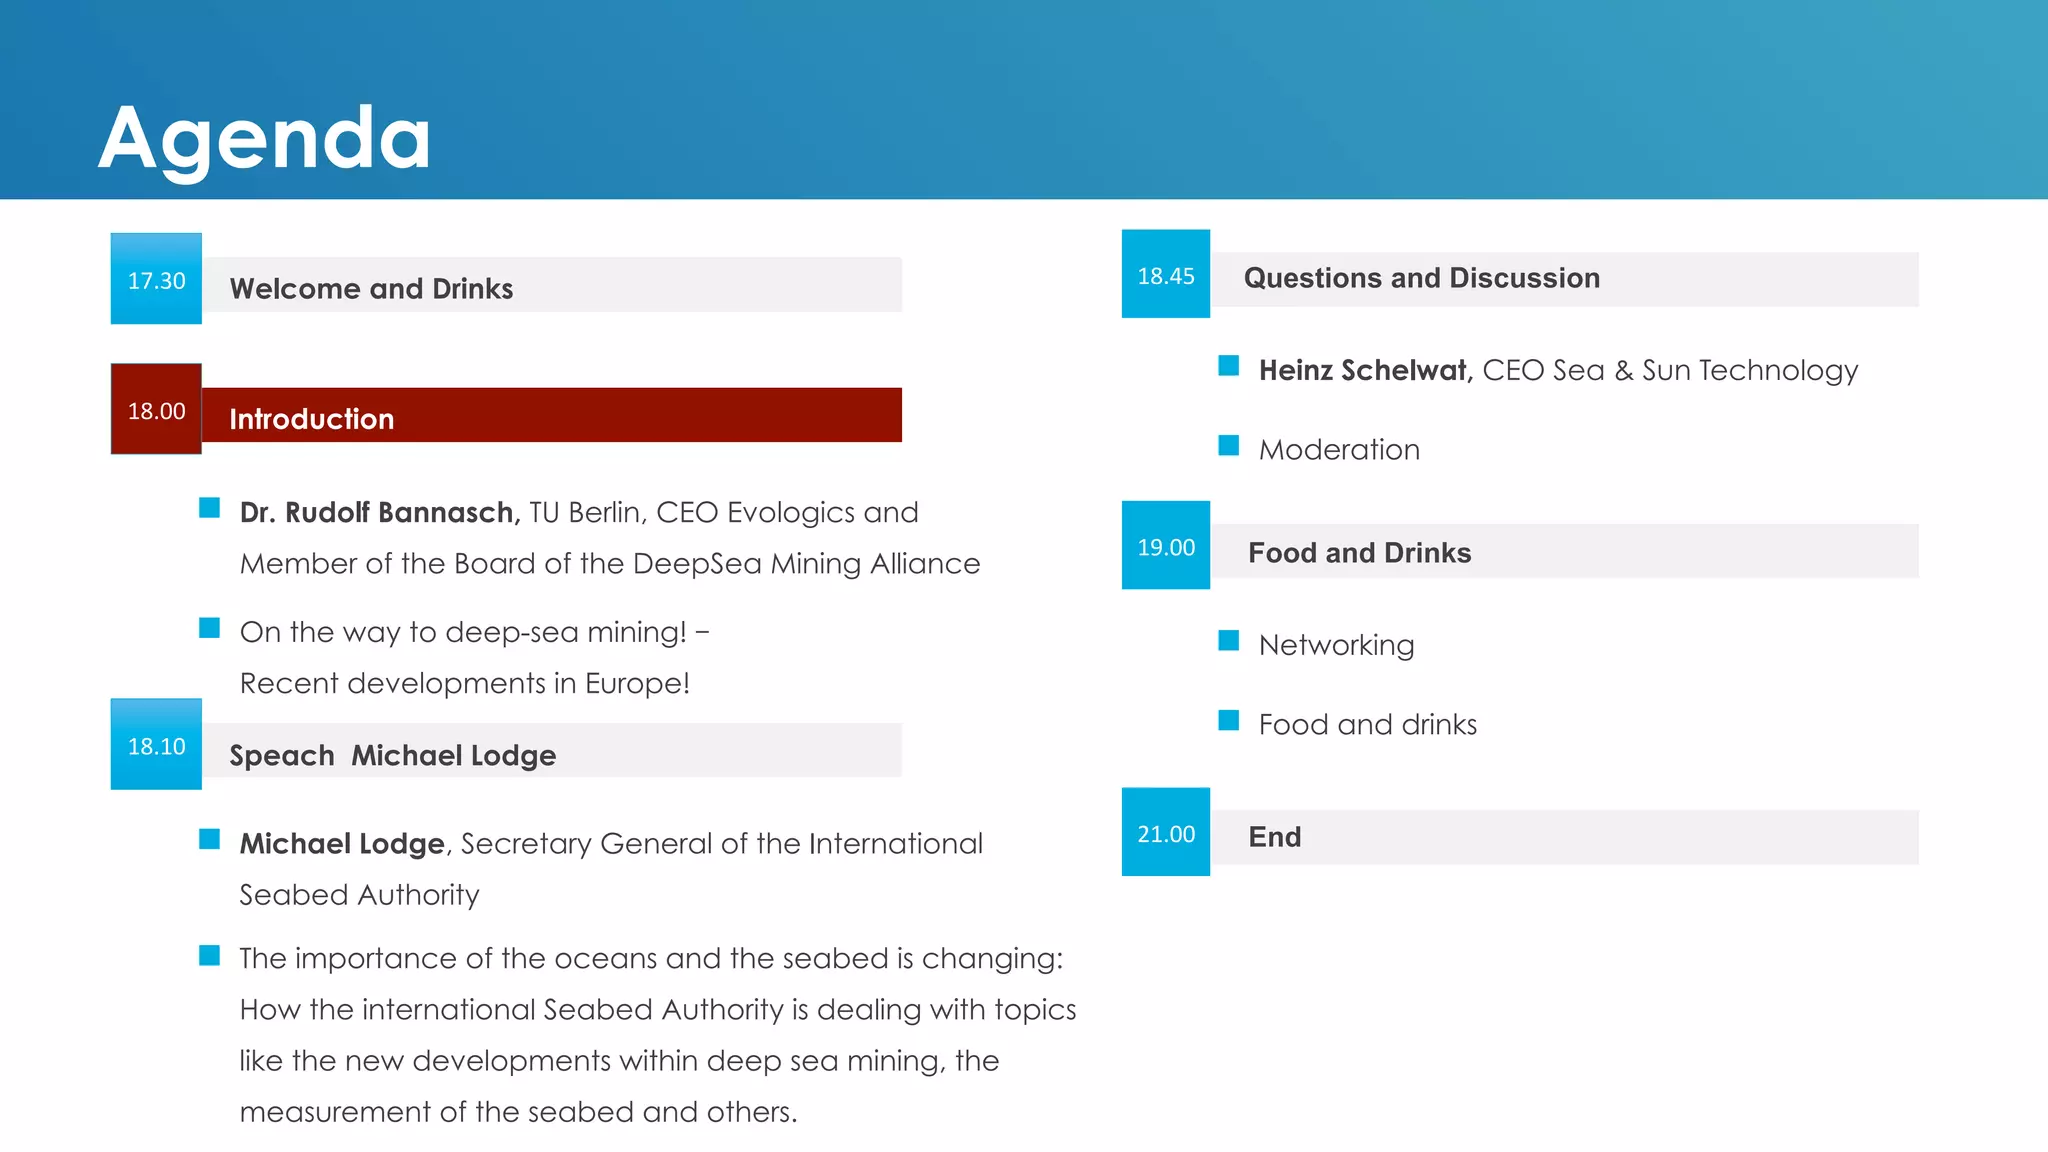Click the bullet before Dr. Rudolf Bannasch
Screen dimensions: 2048x1152
pyautogui.click(x=209, y=508)
